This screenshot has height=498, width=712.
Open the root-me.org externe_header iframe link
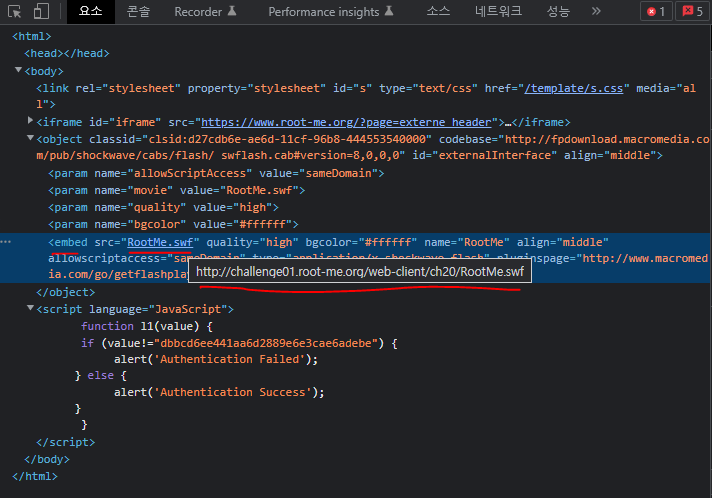[346, 122]
